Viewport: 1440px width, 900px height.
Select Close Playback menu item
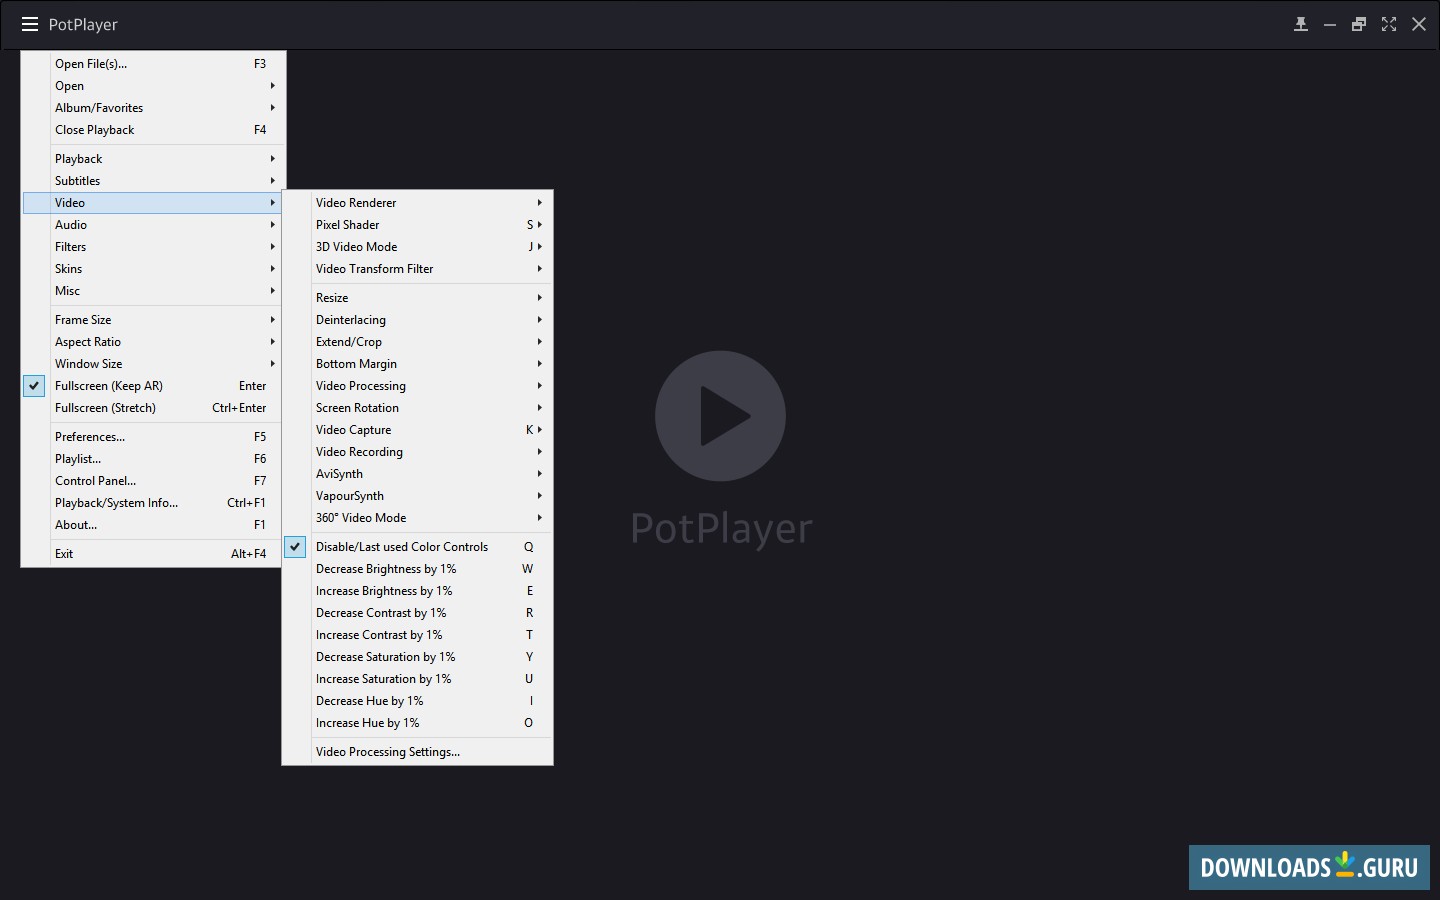[153, 130]
